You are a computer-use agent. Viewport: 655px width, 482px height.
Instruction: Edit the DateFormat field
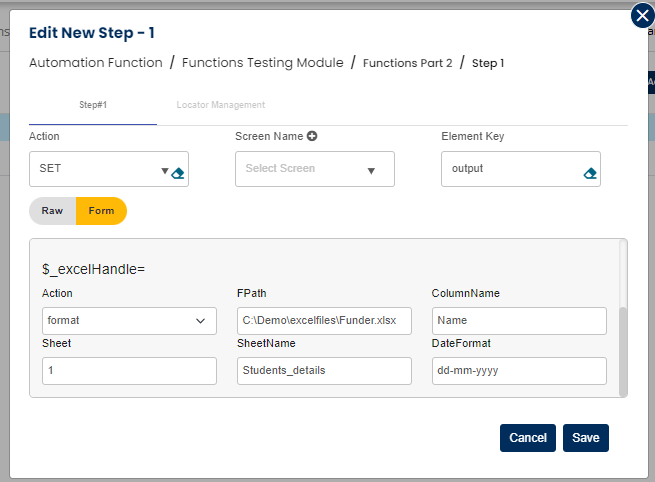(x=518, y=371)
